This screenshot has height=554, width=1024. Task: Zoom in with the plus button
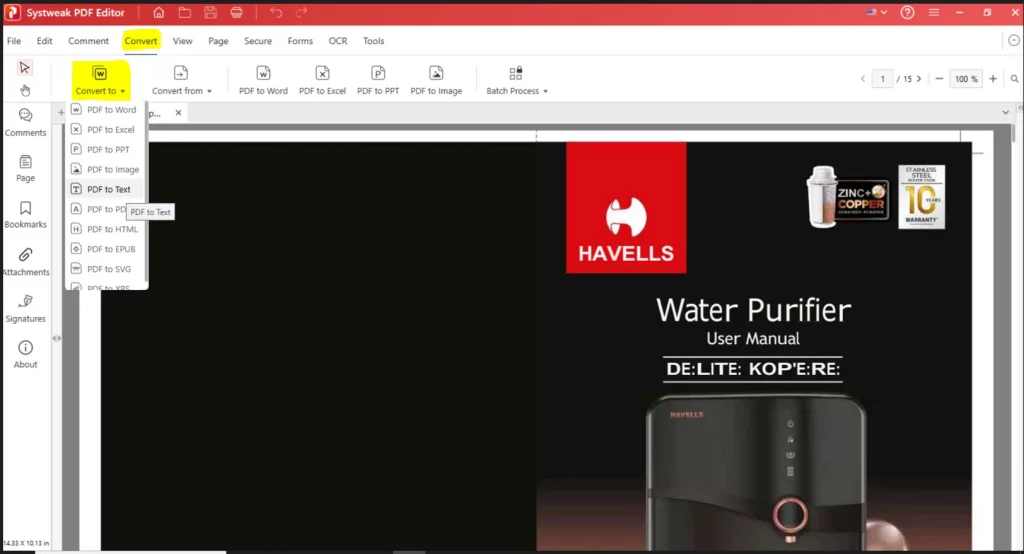click(x=993, y=79)
